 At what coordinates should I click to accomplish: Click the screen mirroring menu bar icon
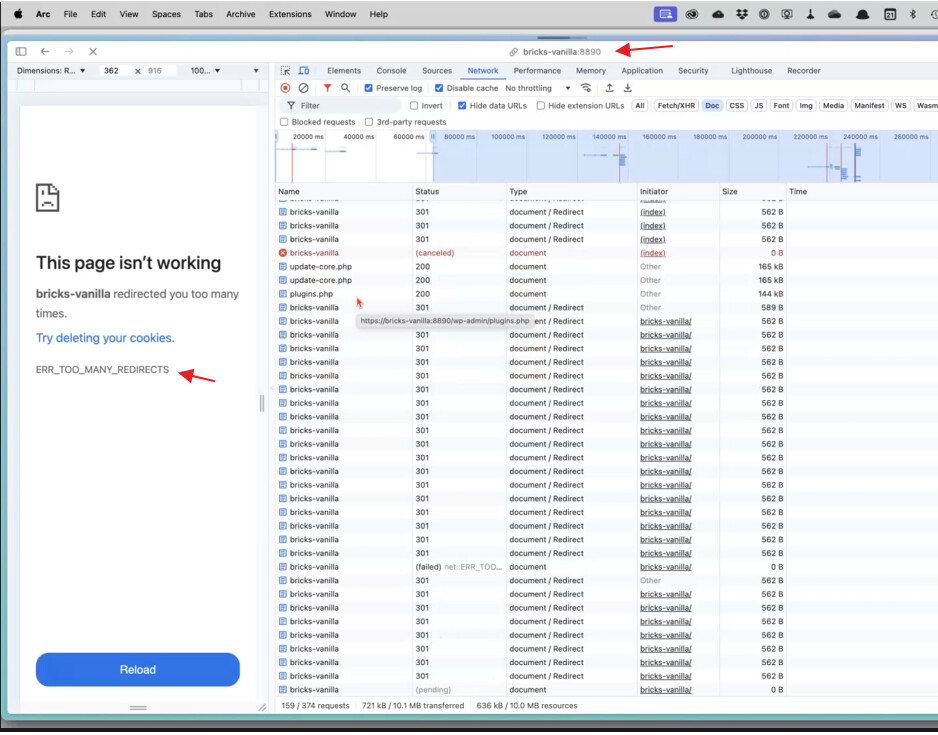coord(665,14)
